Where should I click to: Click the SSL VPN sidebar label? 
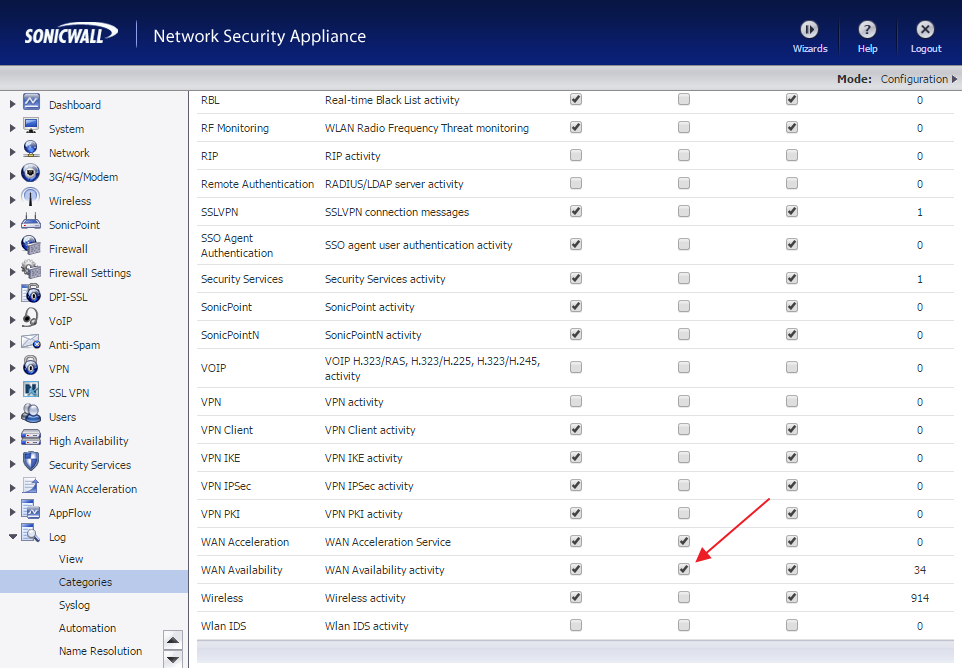[x=69, y=393]
